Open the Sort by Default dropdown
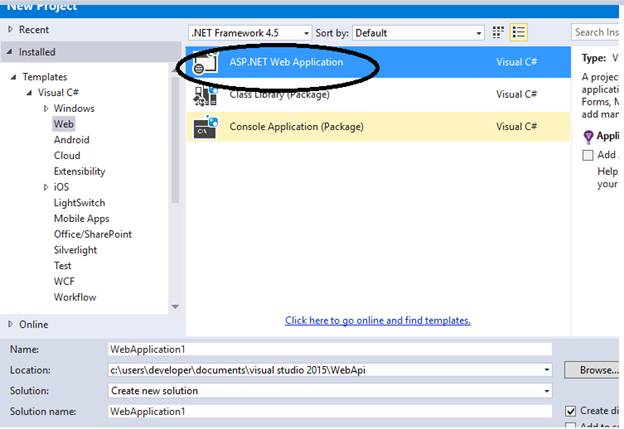 (x=418, y=33)
